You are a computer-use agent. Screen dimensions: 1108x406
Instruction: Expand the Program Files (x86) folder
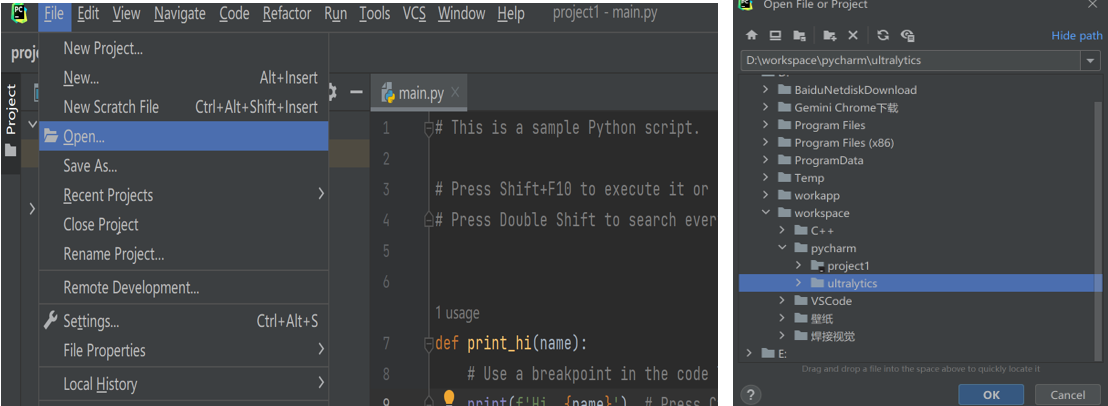tap(765, 143)
